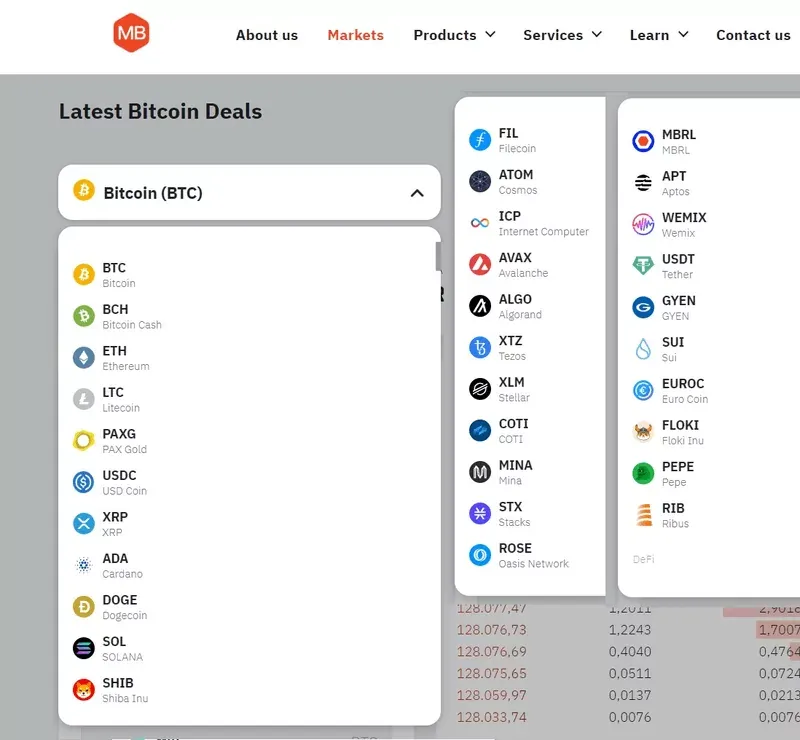Viewport: 800px width, 740px height.
Task: Select the BCH Bitcoin Cash icon
Action: (x=84, y=316)
